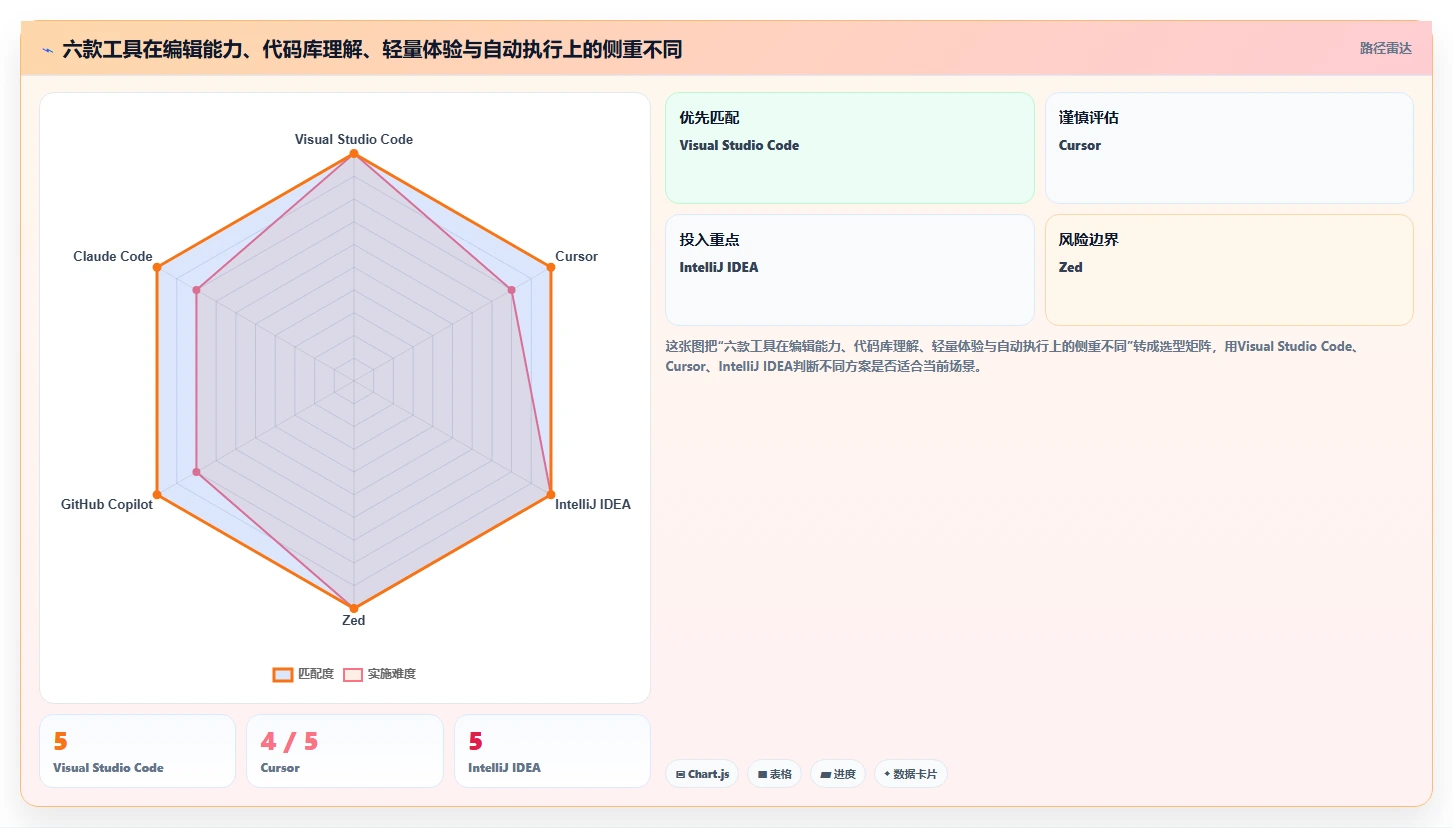The image size is (1453, 828).
Task: Open the 投入重点 card
Action: coord(850,270)
